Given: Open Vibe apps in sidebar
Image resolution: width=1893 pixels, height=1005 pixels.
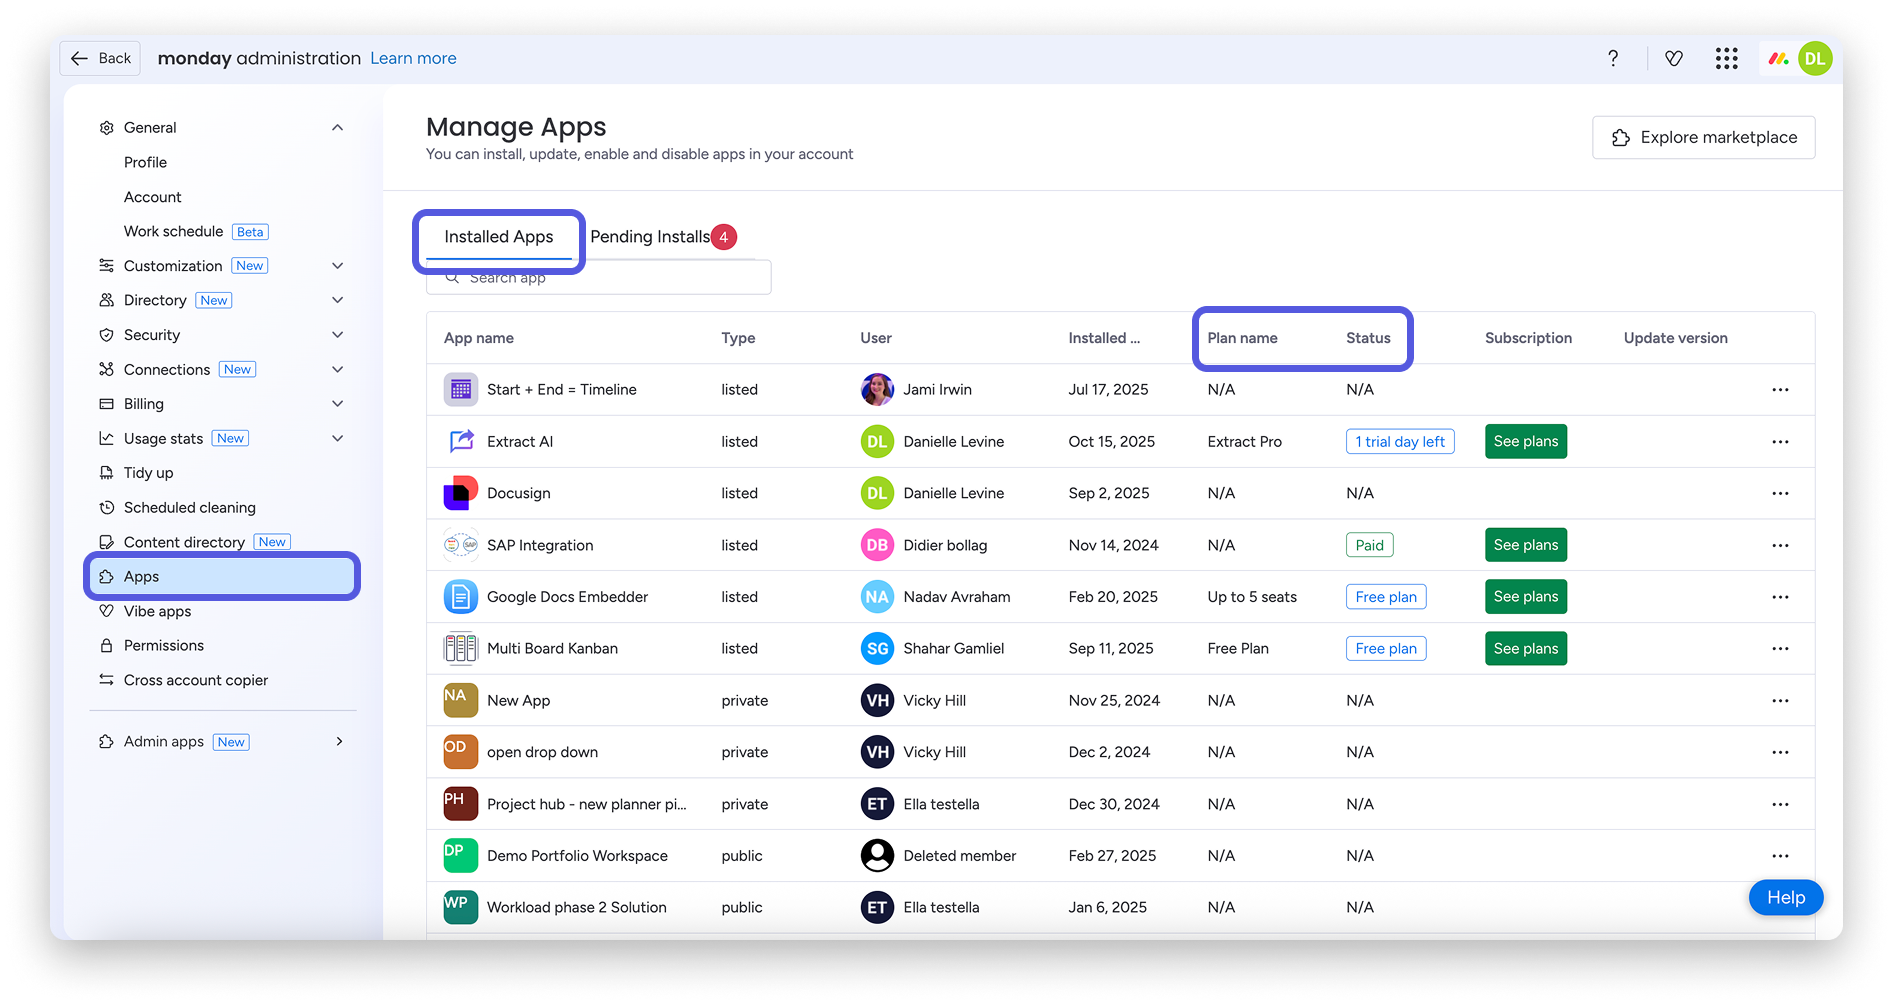Looking at the screenshot, I should click(157, 611).
